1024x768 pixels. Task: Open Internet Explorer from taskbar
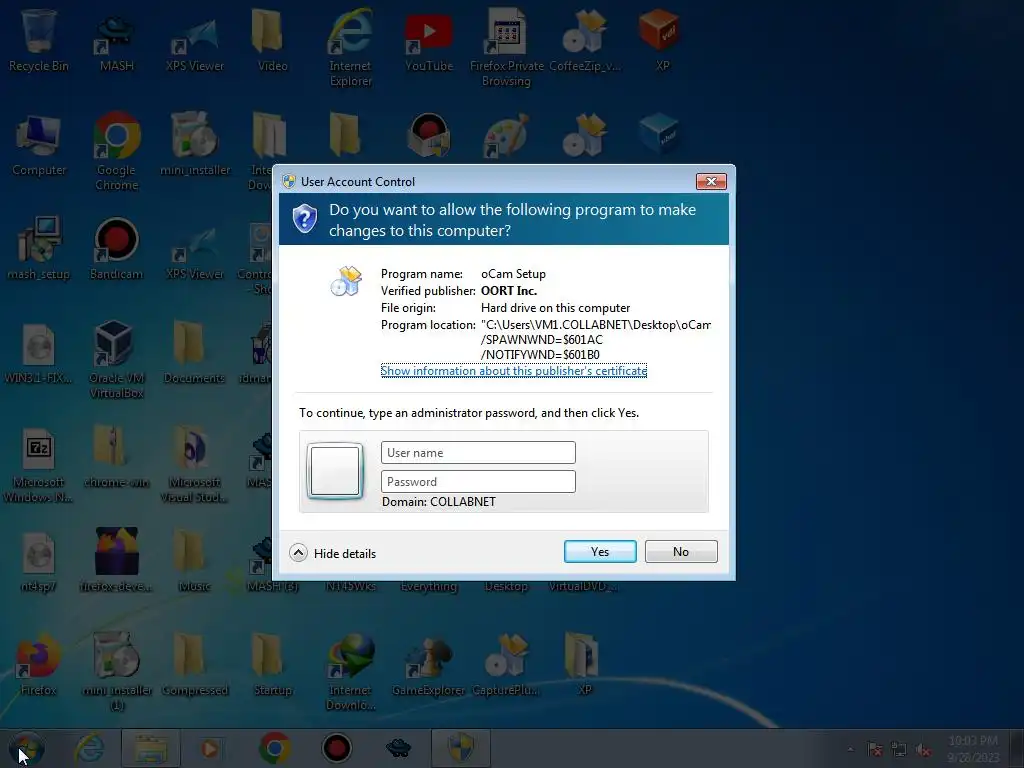click(90, 748)
